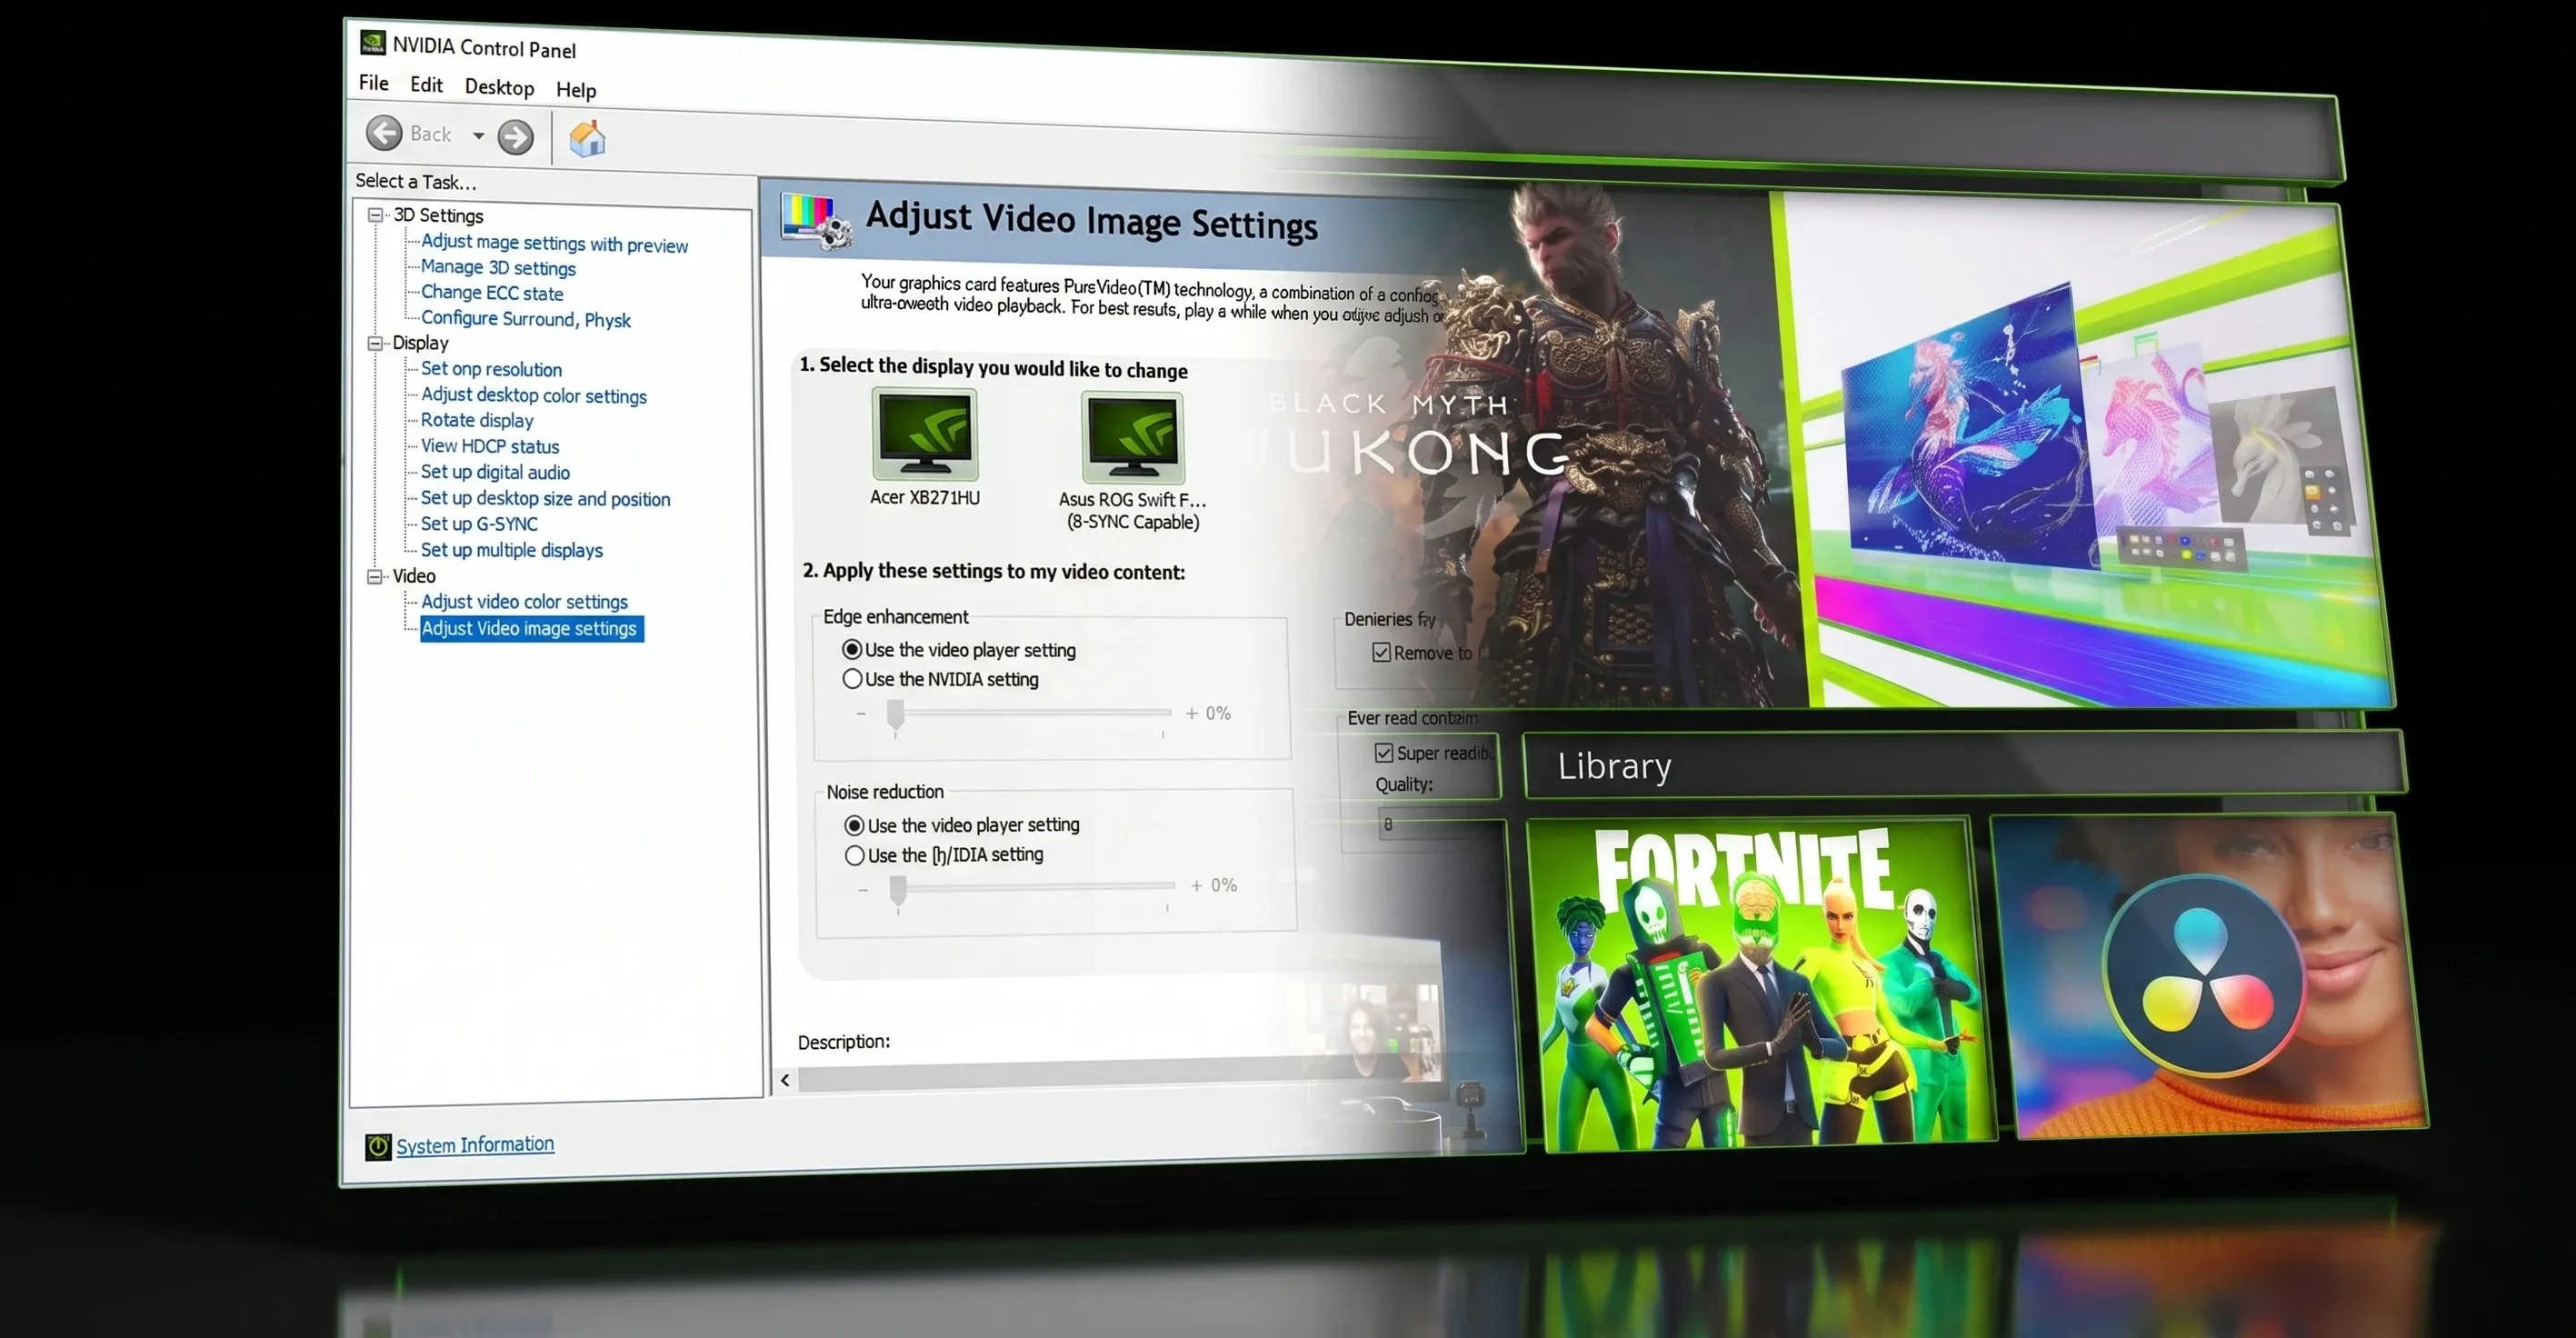
Task: Select edge enhancement video player setting
Action: pyautogui.click(x=852, y=649)
